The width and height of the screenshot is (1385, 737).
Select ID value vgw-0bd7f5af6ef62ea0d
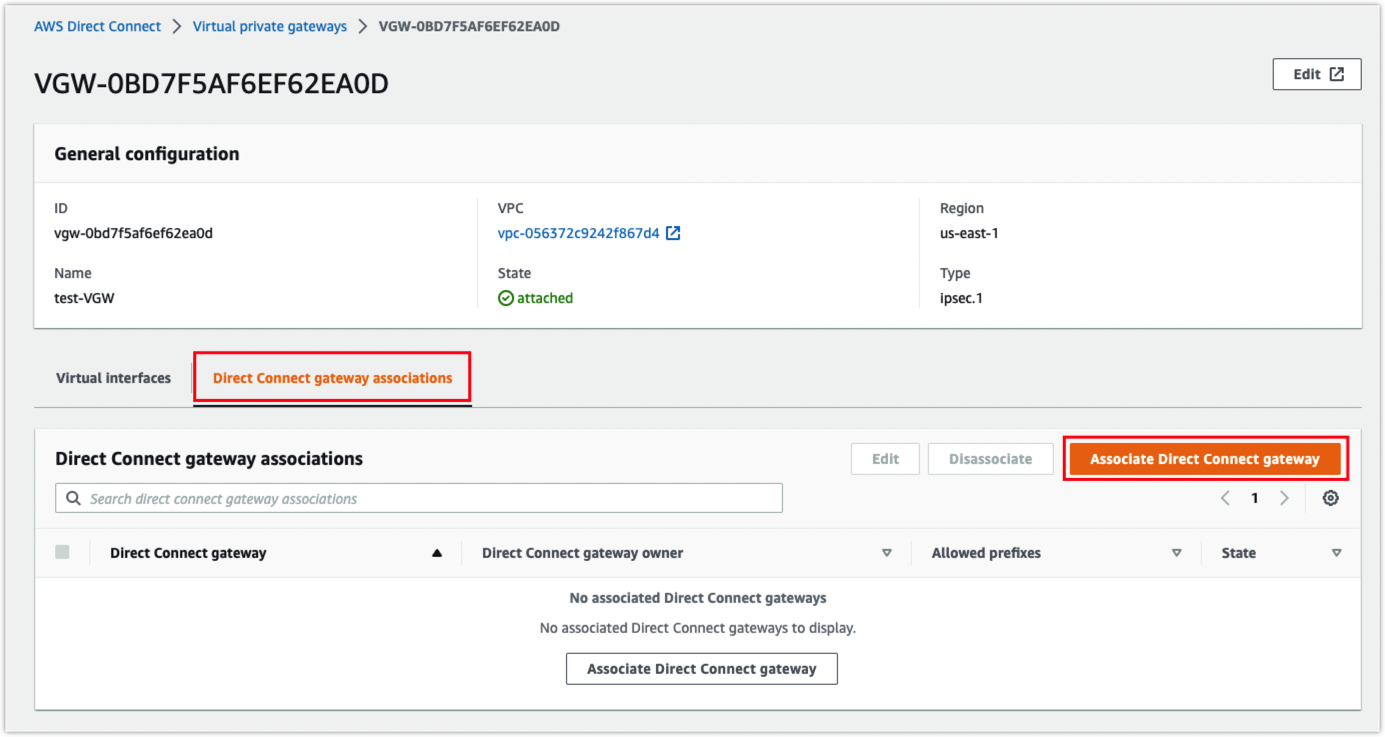coord(133,233)
